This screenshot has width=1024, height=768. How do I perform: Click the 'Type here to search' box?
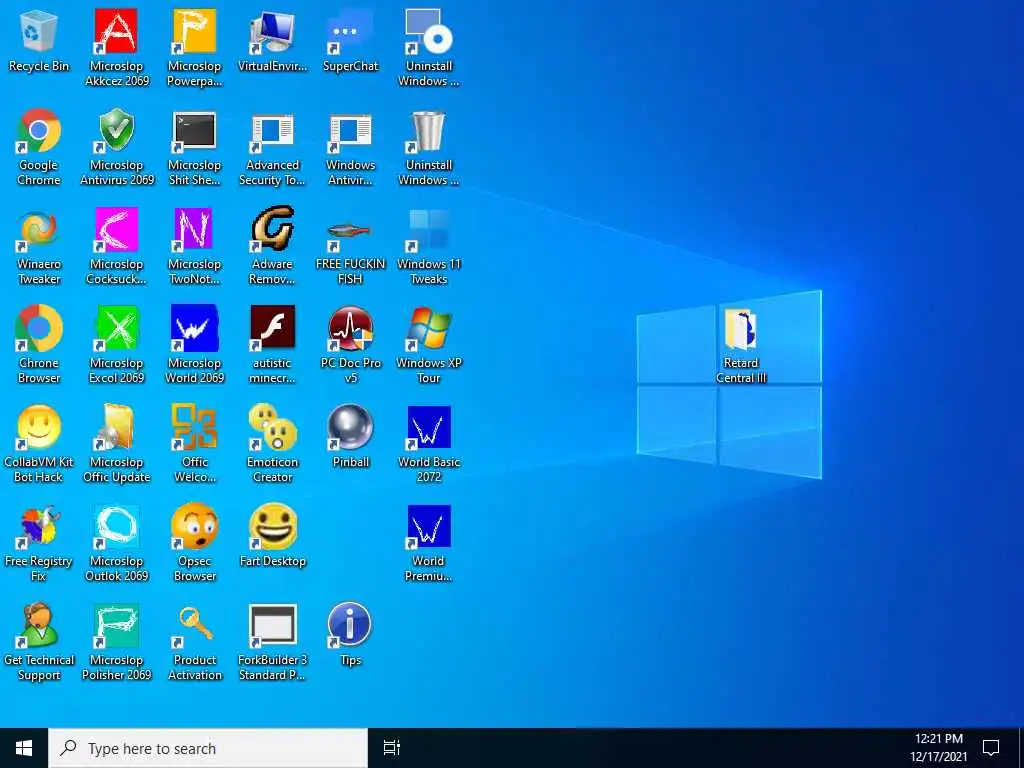click(208, 748)
